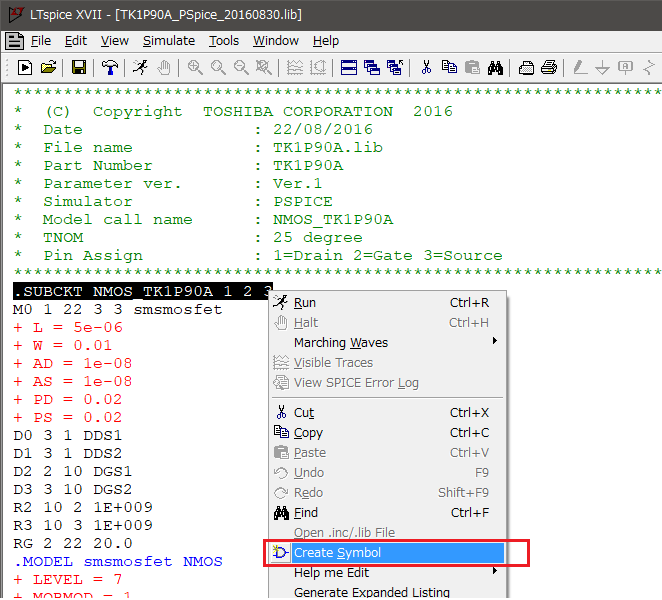The height and width of the screenshot is (600, 662).
Task: Click the 'M0 1 22 3 3 smsmosfet' line
Action: (x=117, y=310)
